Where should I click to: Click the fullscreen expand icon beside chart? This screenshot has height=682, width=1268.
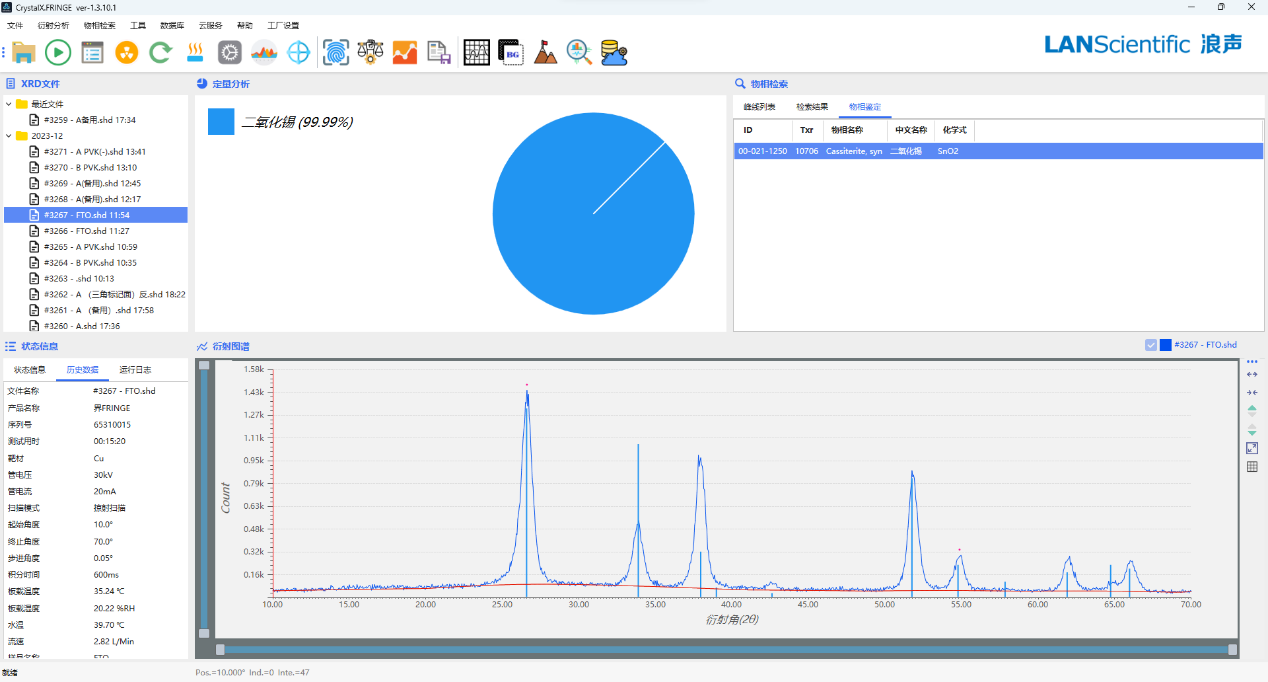click(x=1252, y=448)
